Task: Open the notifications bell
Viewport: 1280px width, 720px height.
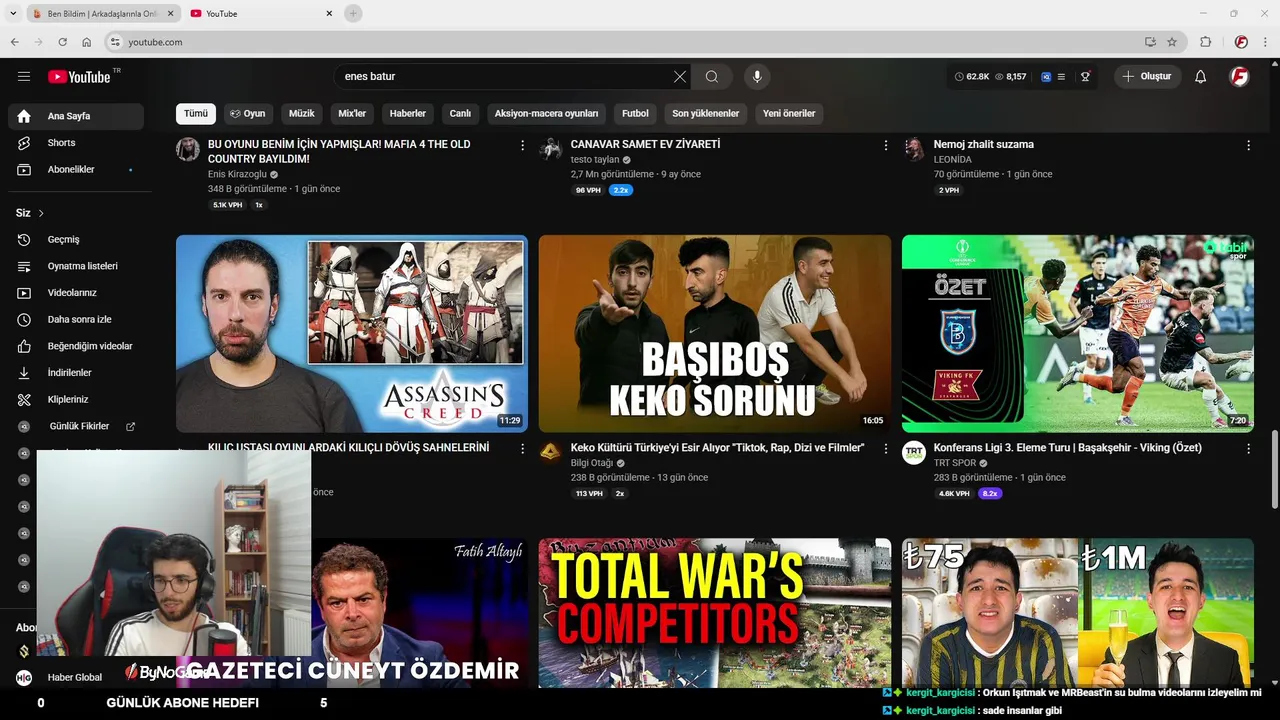Action: (1201, 77)
